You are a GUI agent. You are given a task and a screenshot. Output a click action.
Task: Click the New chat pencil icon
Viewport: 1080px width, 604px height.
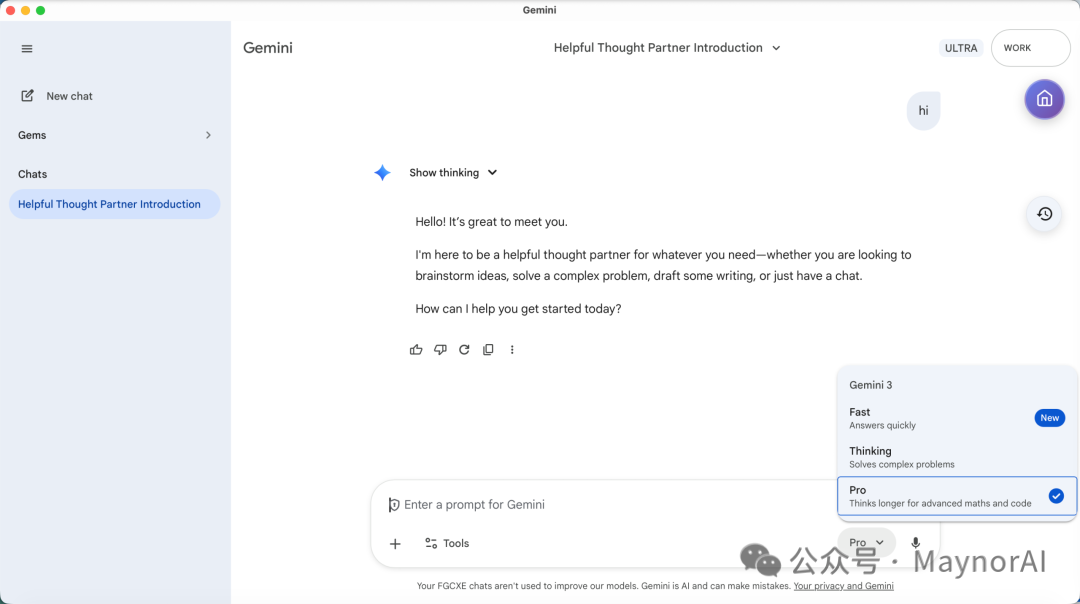coord(28,96)
